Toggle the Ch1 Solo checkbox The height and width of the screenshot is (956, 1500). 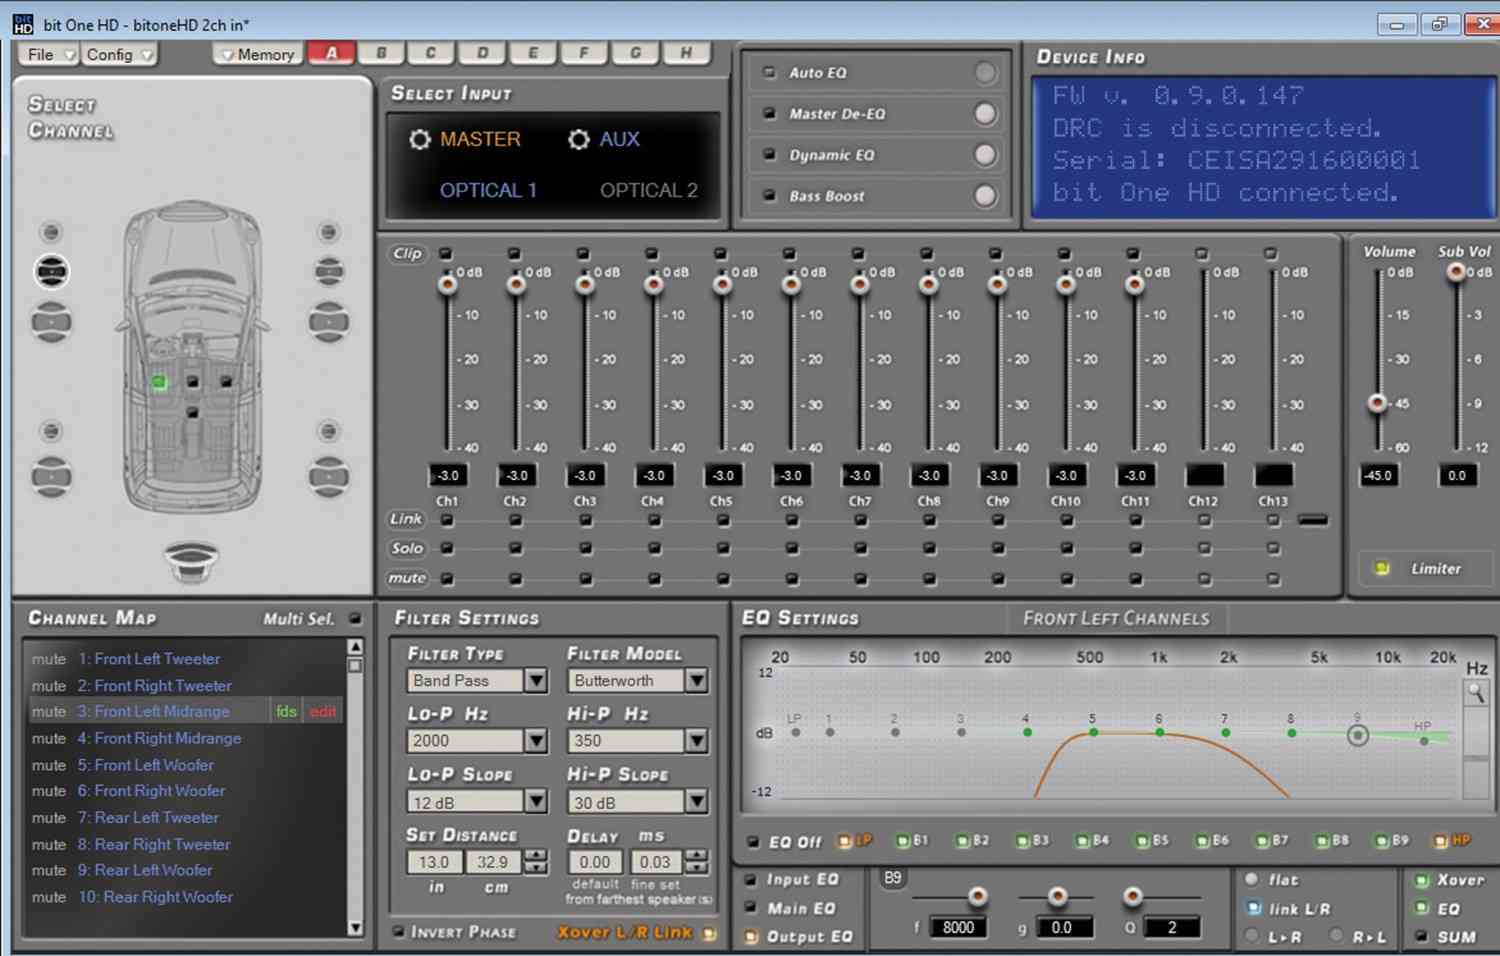(x=447, y=548)
